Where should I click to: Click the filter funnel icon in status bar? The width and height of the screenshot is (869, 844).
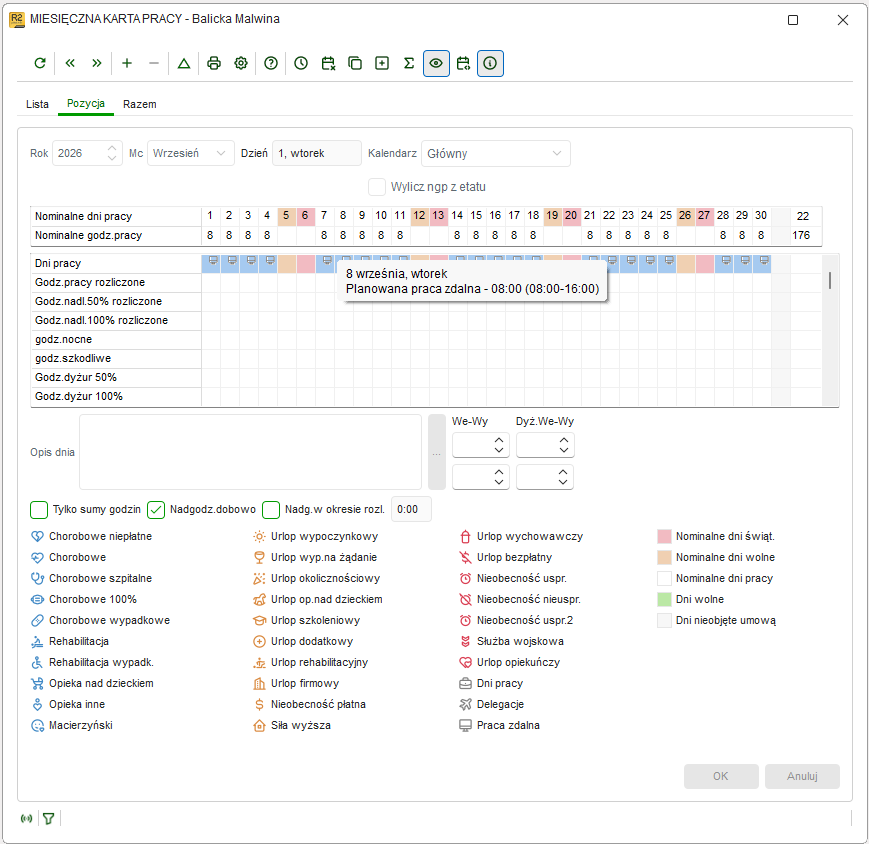click(x=49, y=819)
